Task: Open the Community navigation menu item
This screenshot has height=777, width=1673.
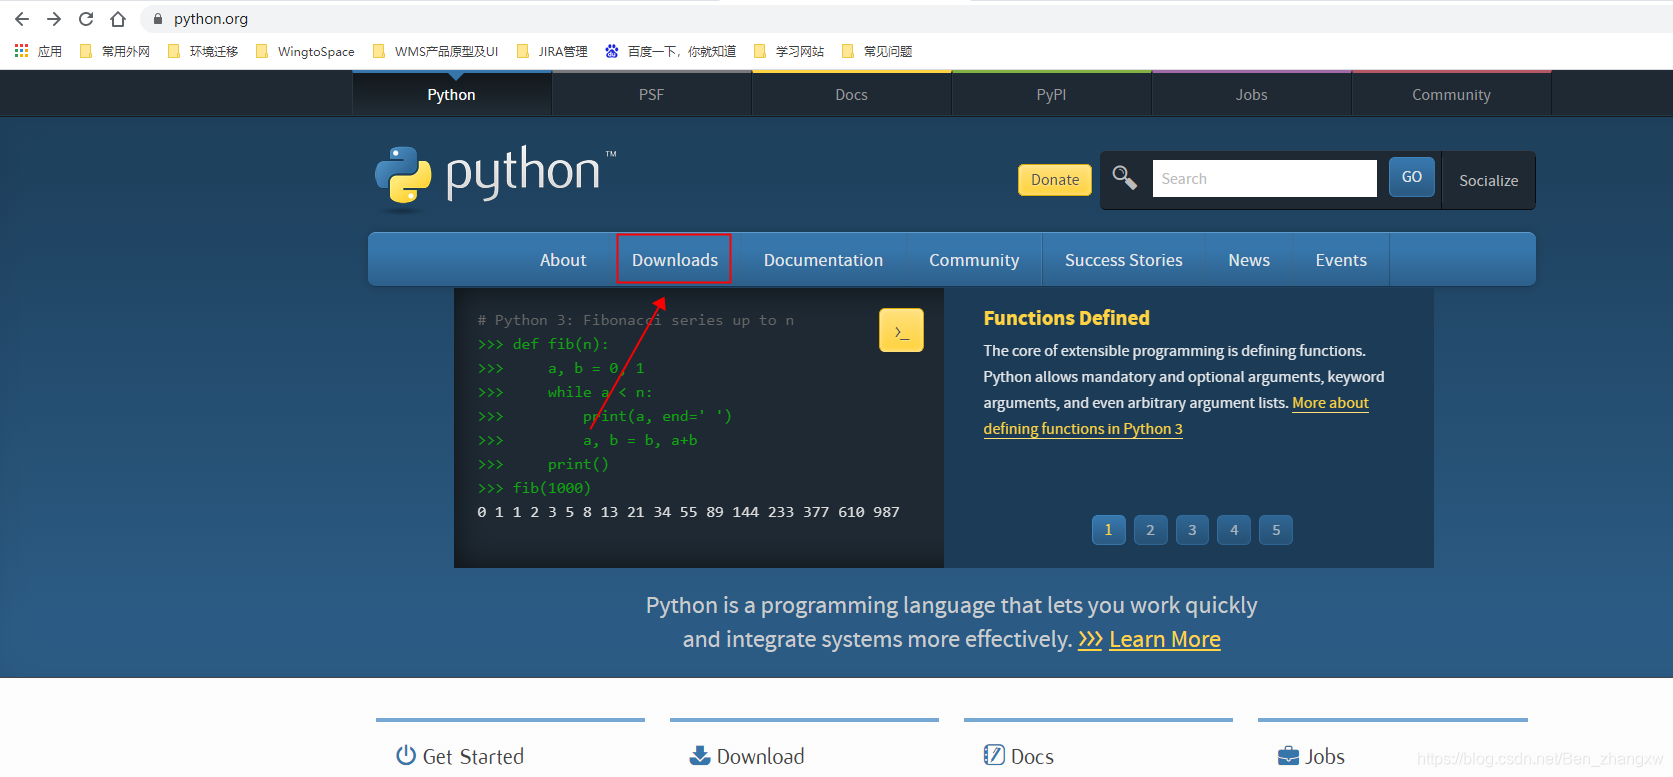Action: coord(974,260)
